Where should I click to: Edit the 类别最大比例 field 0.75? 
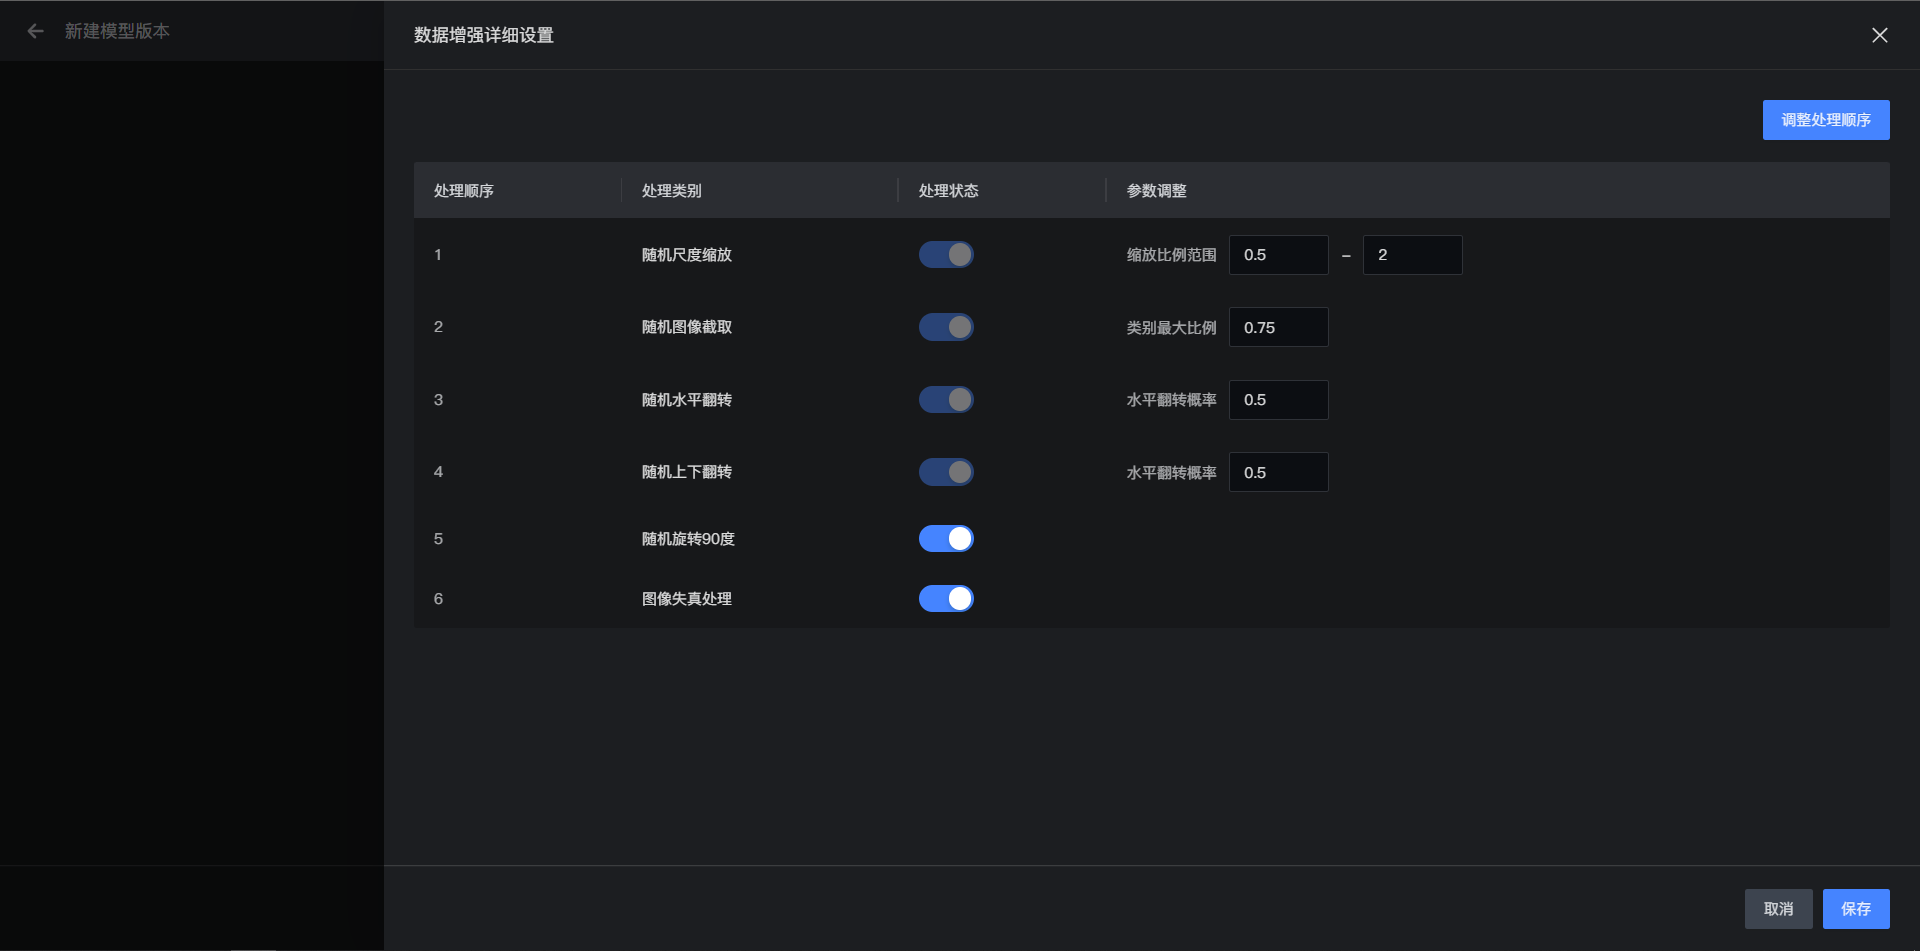pyautogui.click(x=1279, y=327)
